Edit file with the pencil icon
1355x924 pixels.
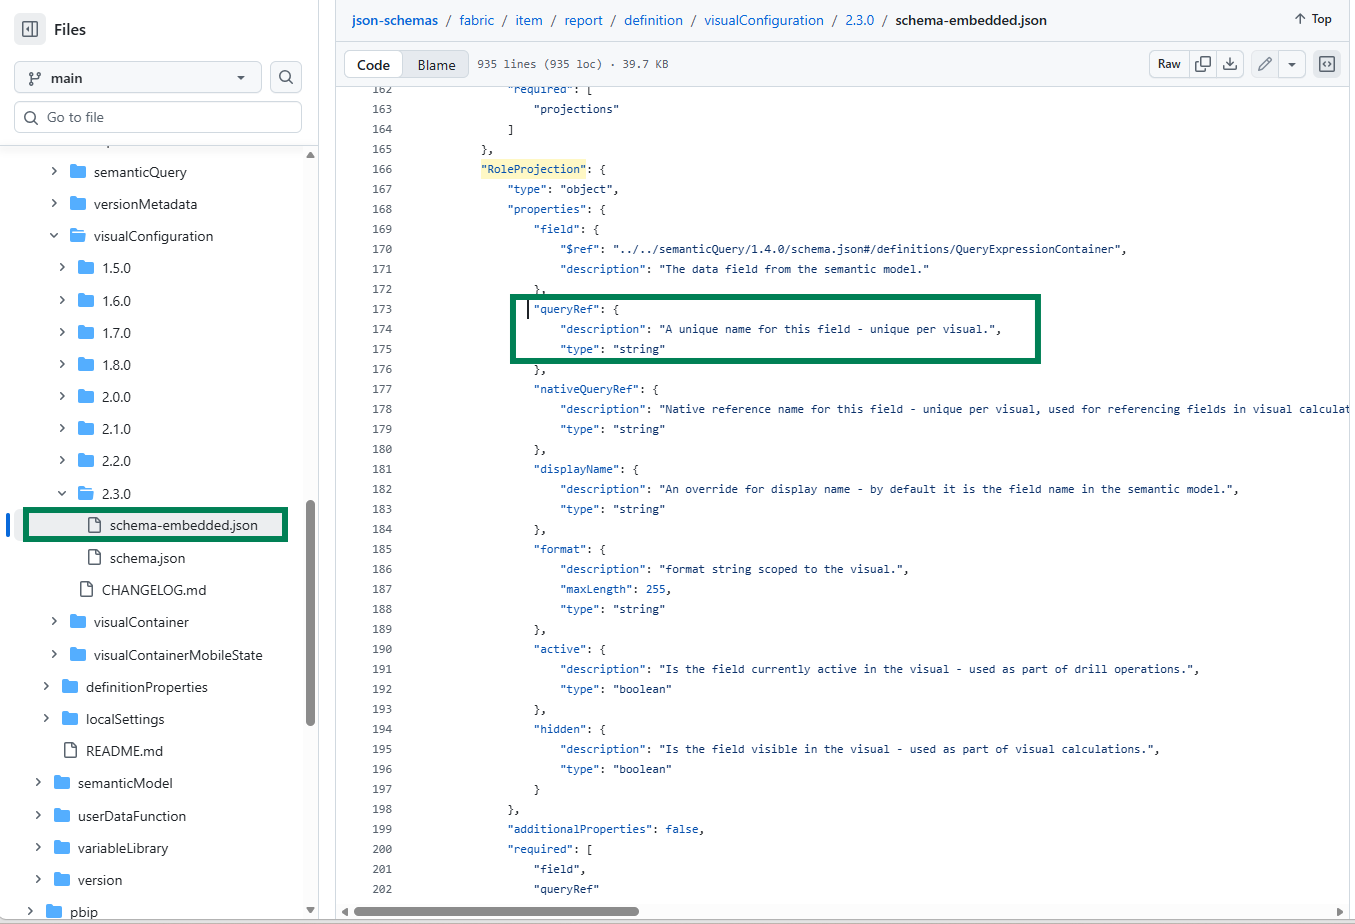[x=1265, y=64]
